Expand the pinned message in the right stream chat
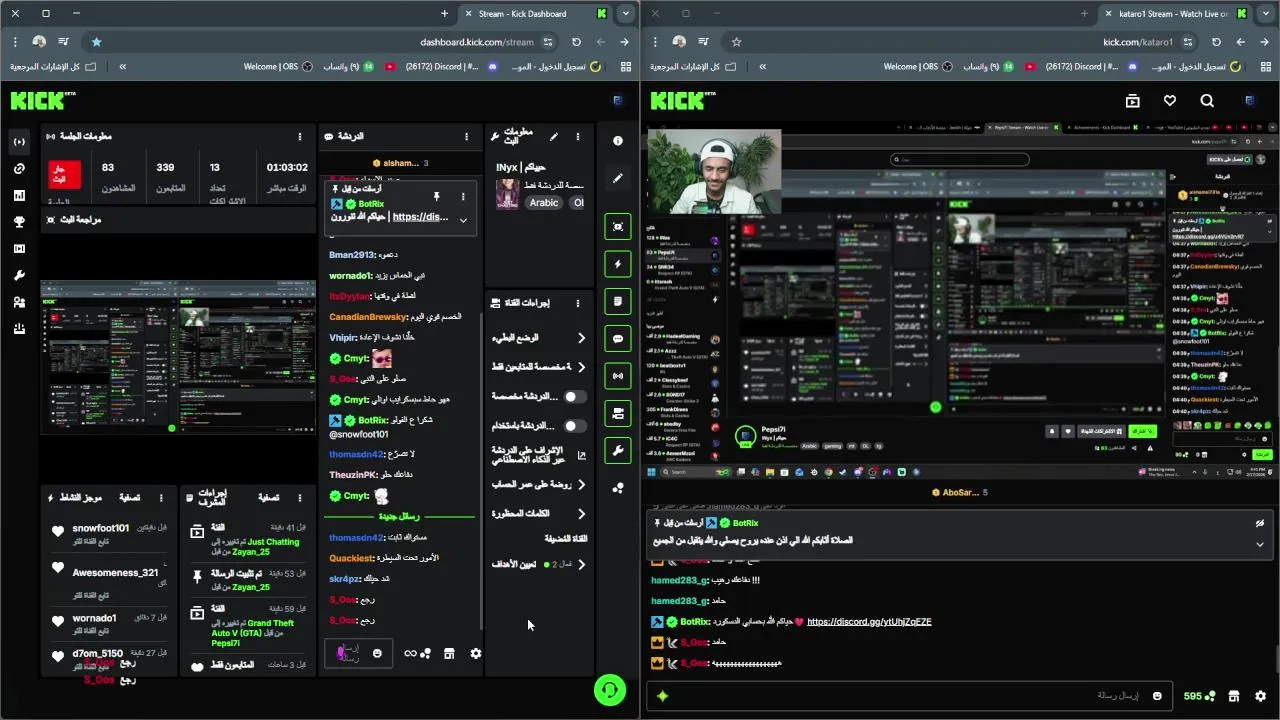This screenshot has height=720, width=1280. (1260, 545)
